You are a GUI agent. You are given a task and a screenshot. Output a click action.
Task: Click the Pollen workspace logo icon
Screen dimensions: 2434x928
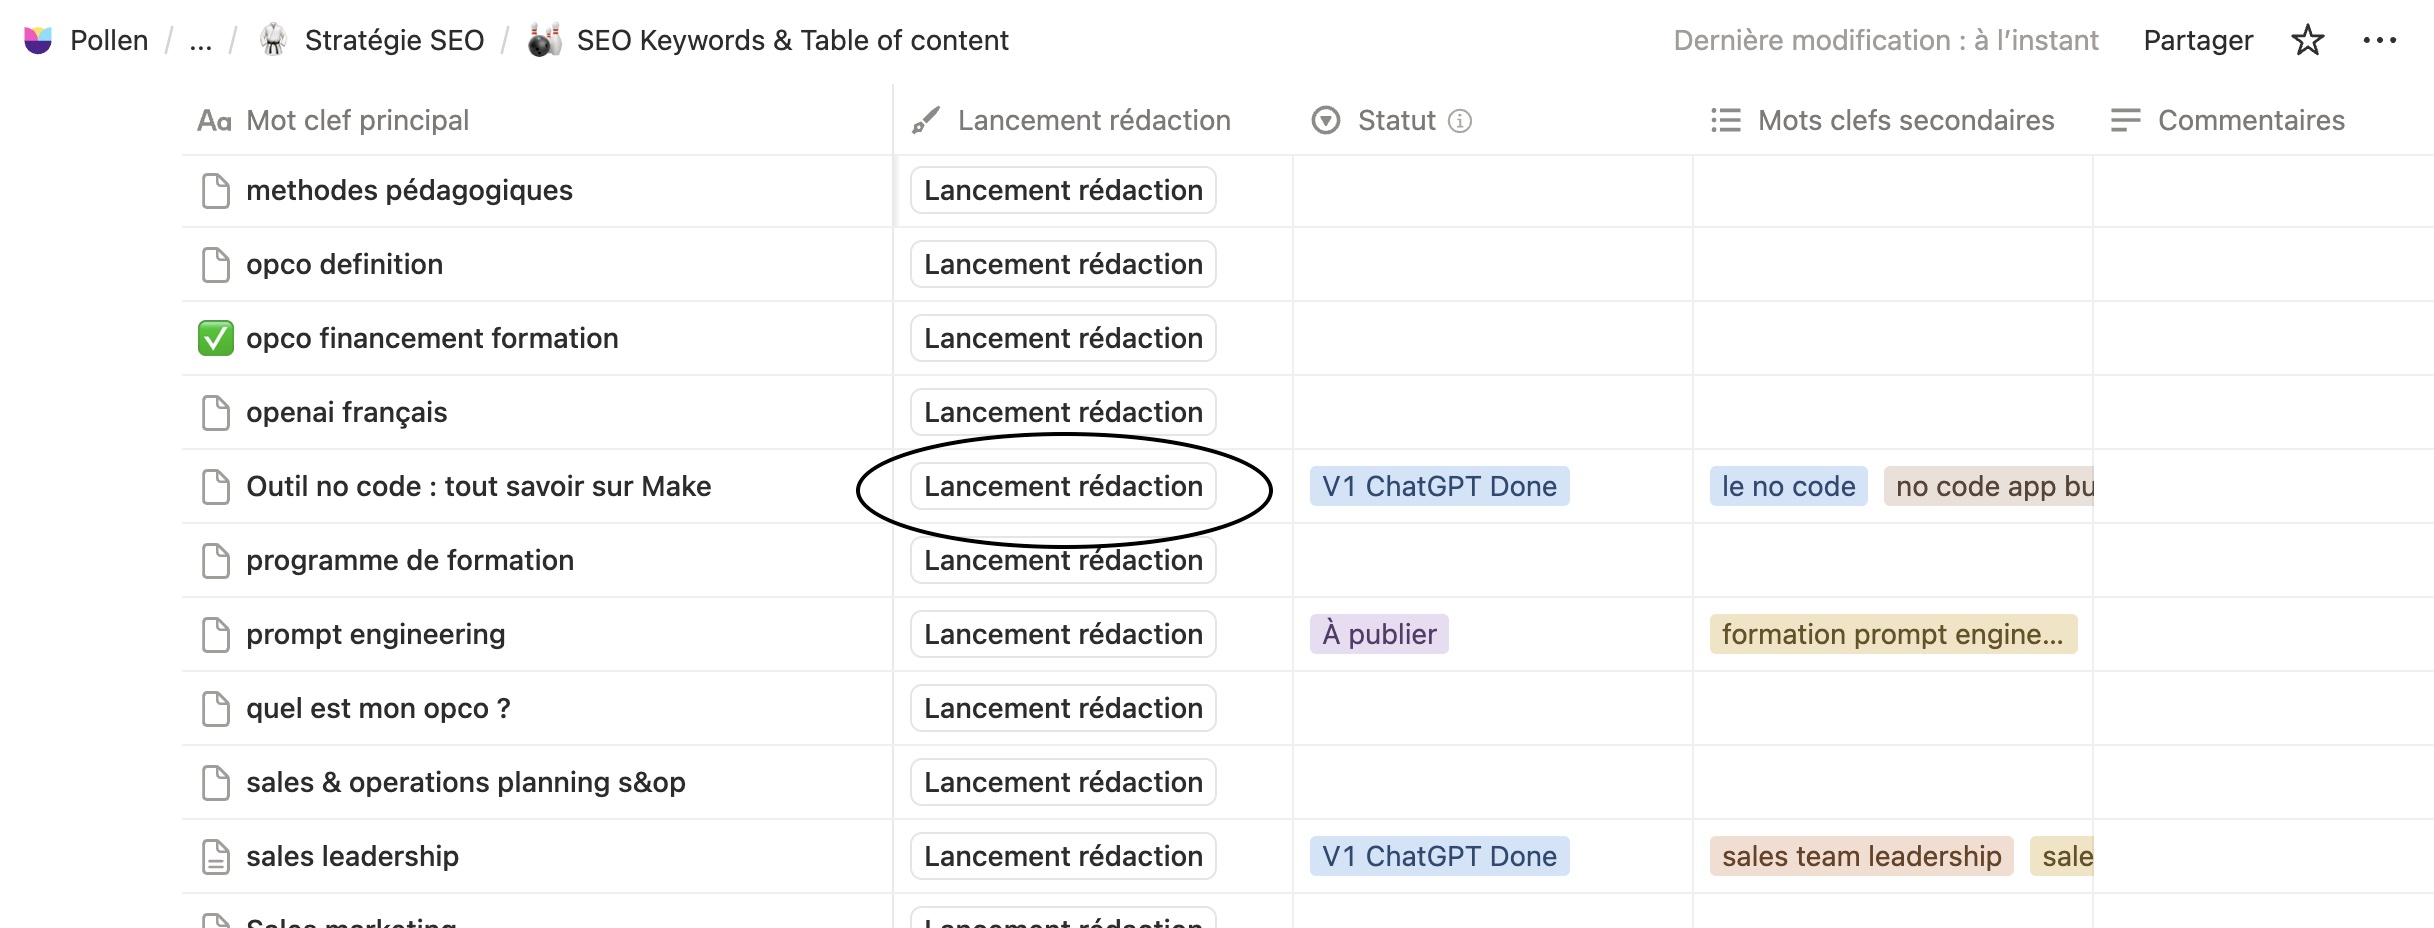click(38, 40)
